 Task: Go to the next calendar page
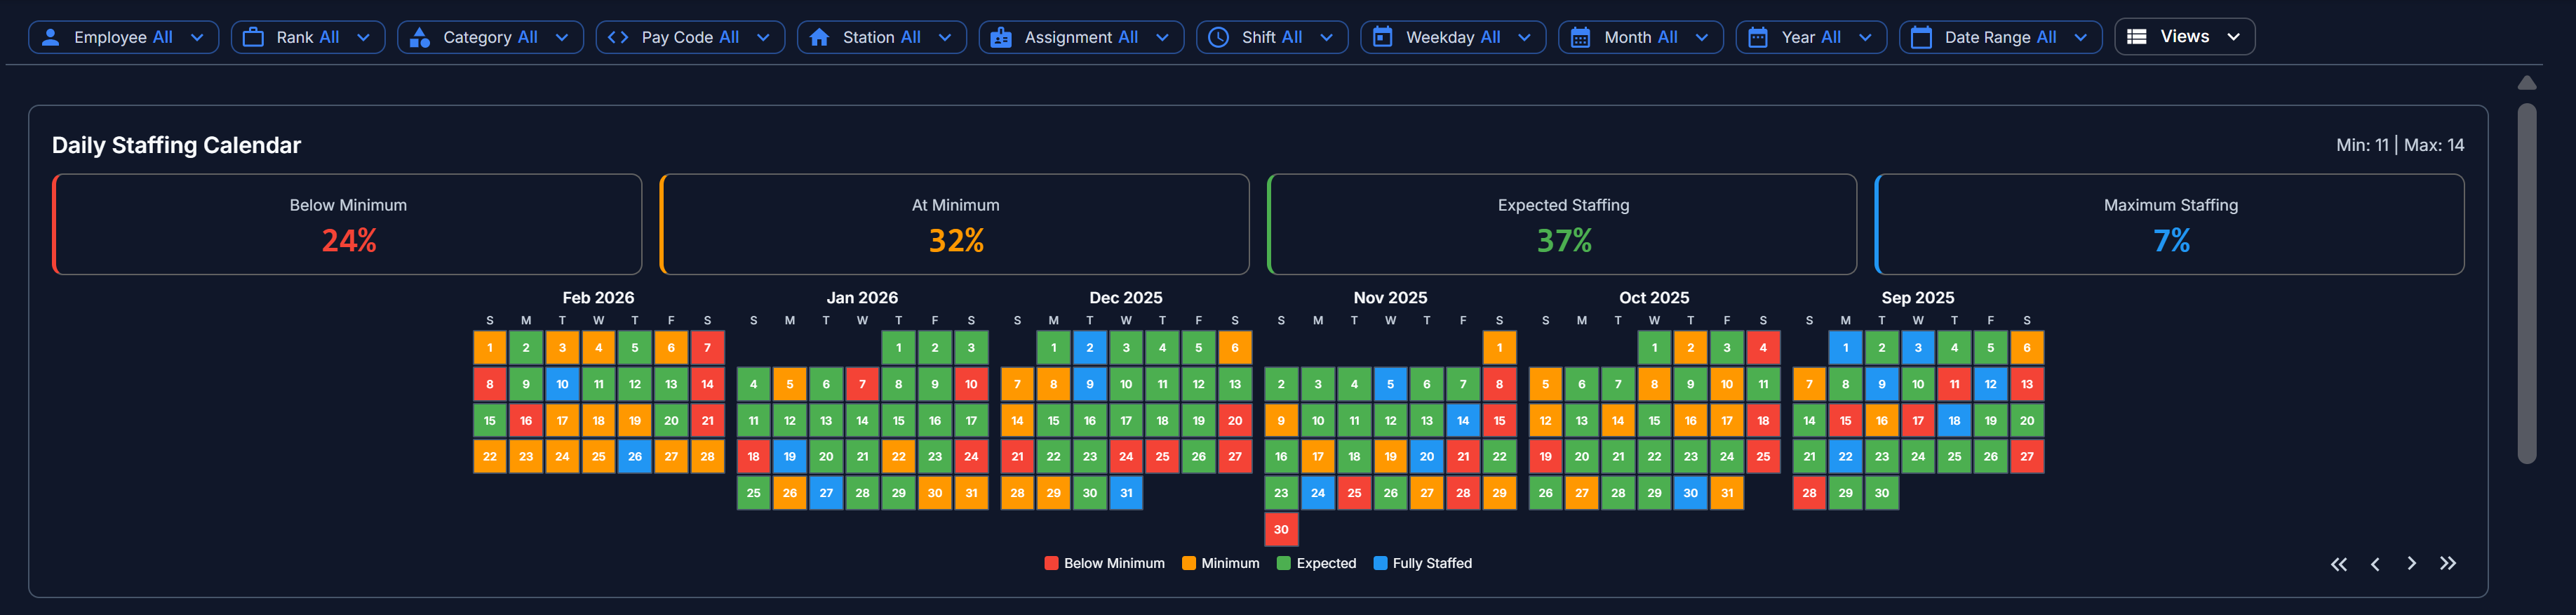pos(2411,564)
